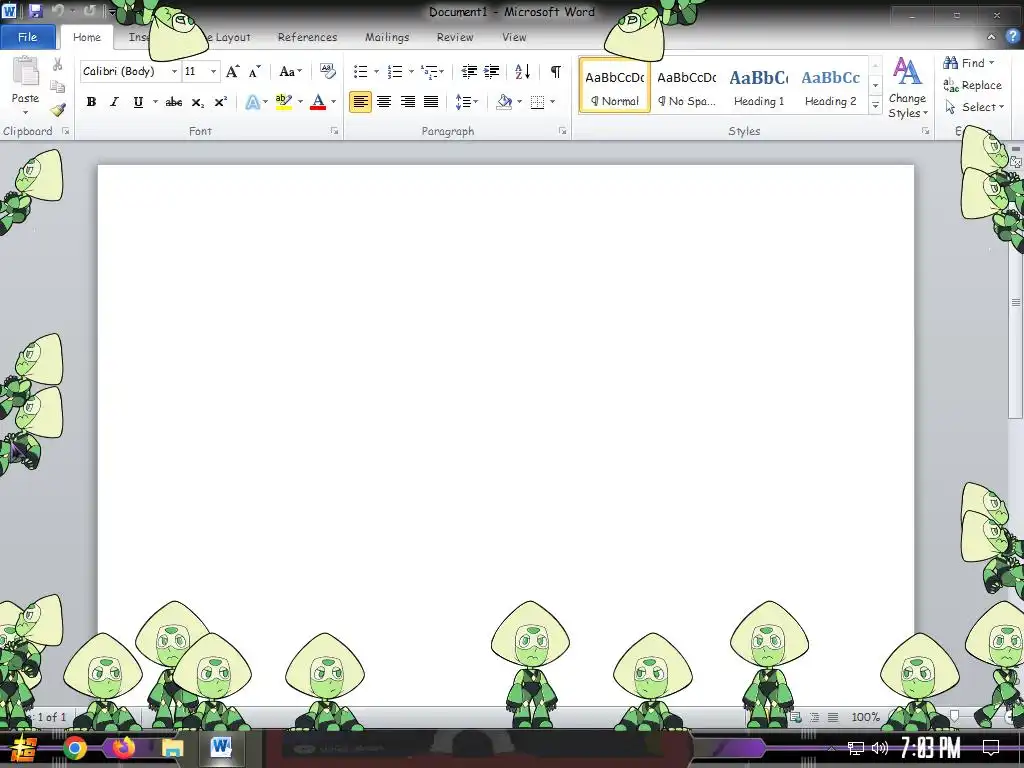Apply the Heading 1 style
1024x768 pixels.
click(759, 86)
